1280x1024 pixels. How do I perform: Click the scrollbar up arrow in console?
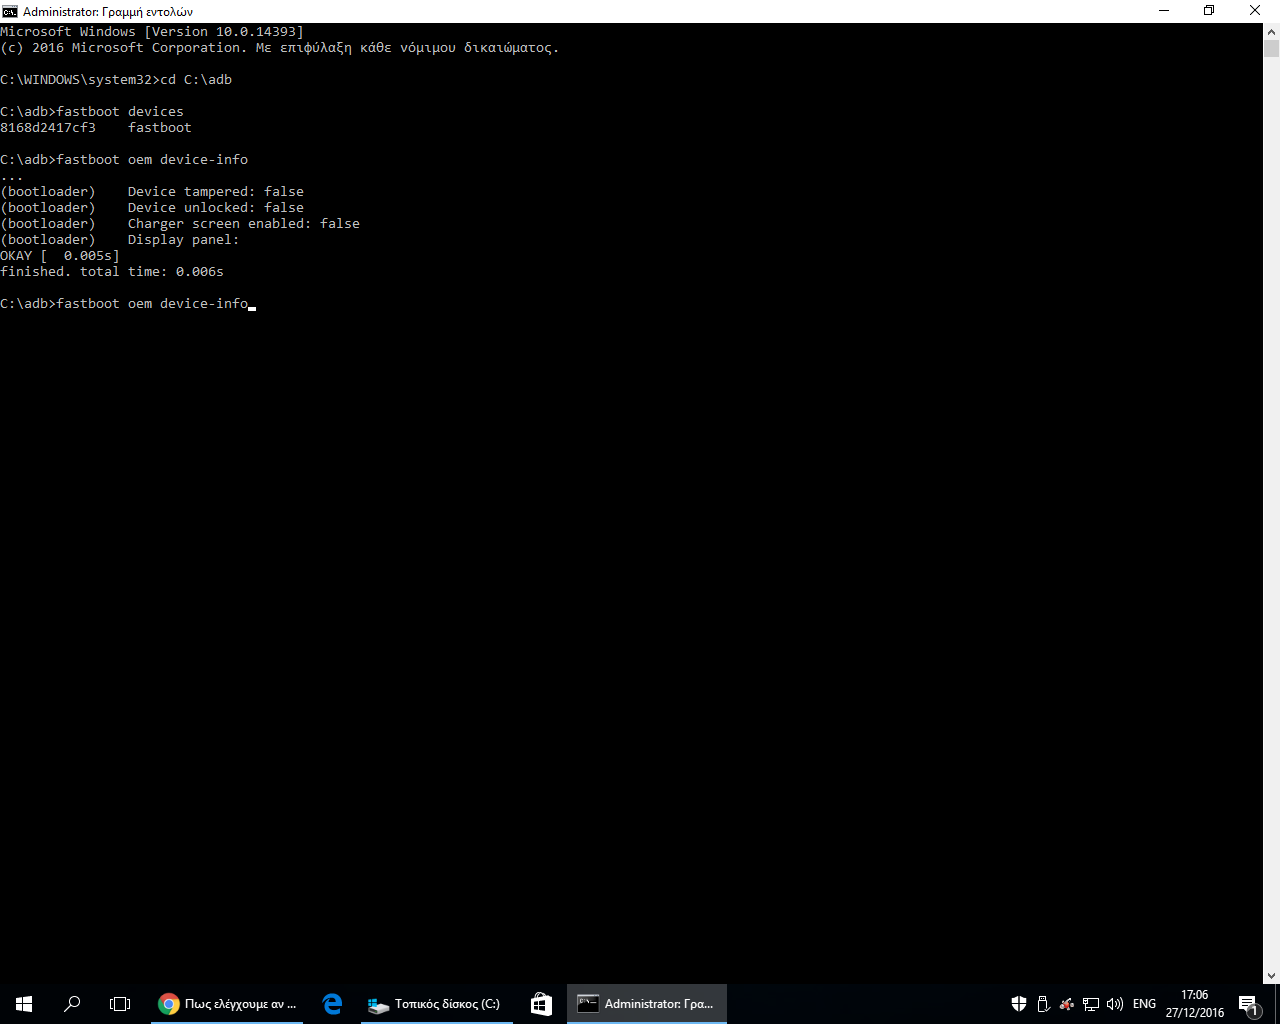[x=1271, y=31]
